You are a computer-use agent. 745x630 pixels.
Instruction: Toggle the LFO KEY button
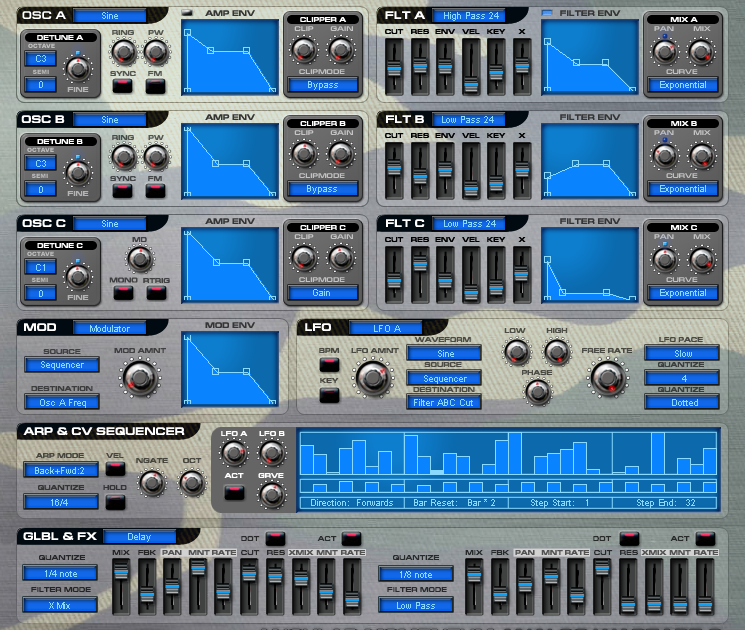(x=329, y=395)
